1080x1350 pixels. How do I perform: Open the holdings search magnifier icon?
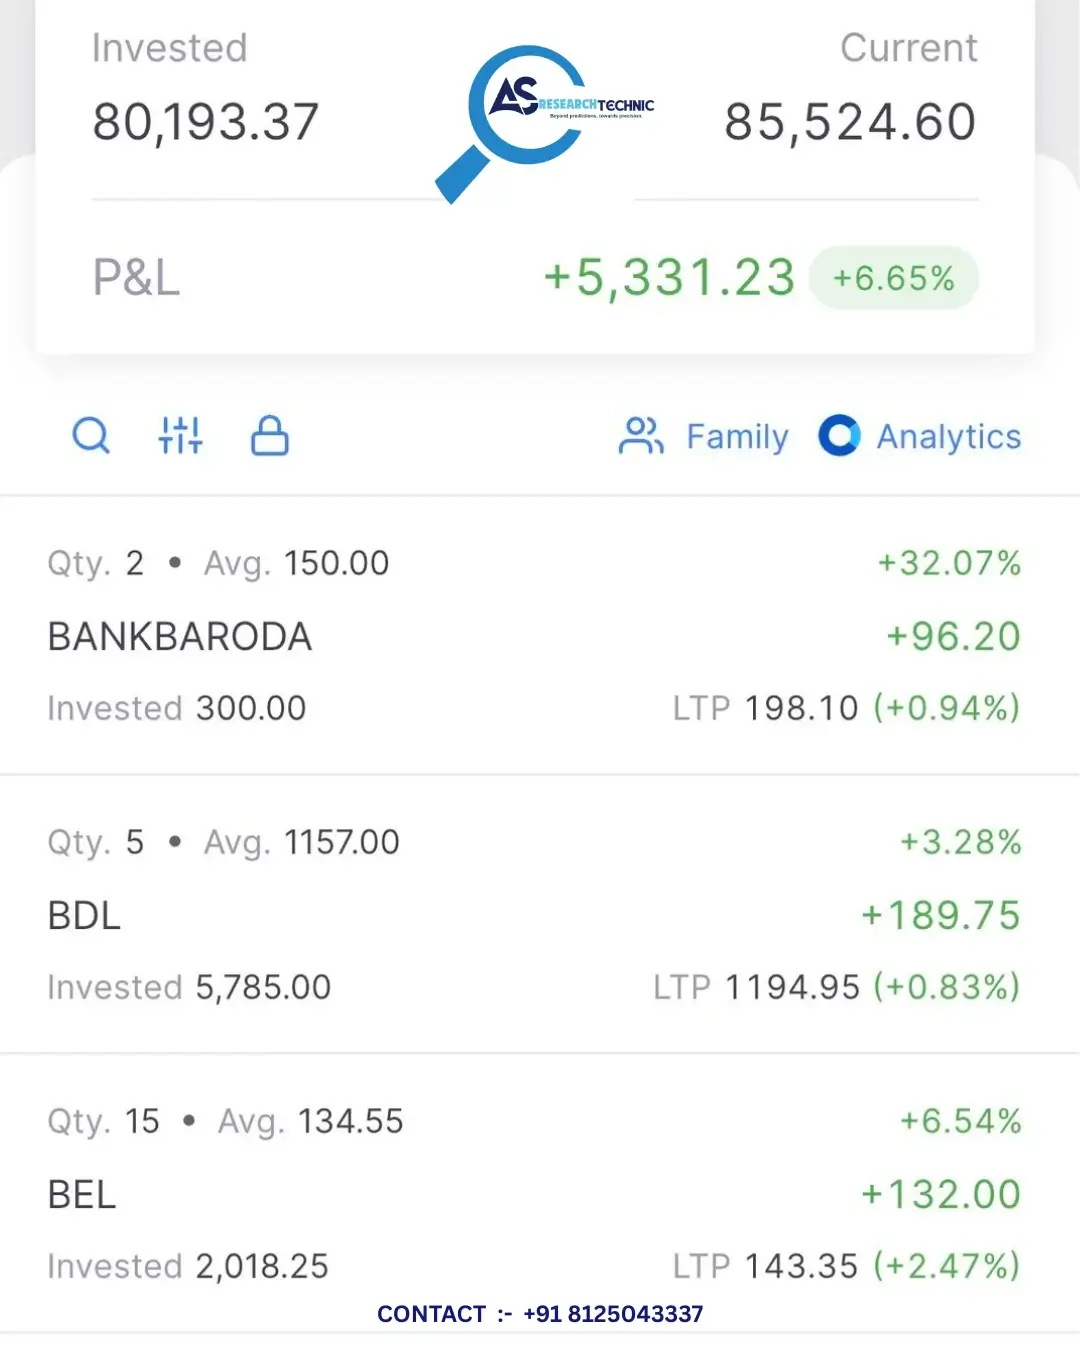[91, 436]
